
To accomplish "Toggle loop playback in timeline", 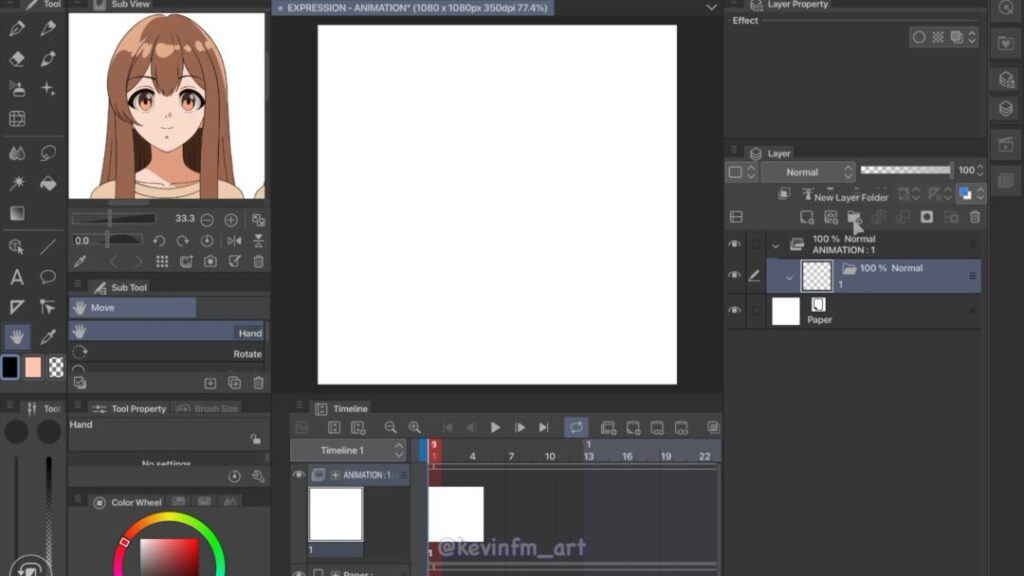I will tap(576, 428).
